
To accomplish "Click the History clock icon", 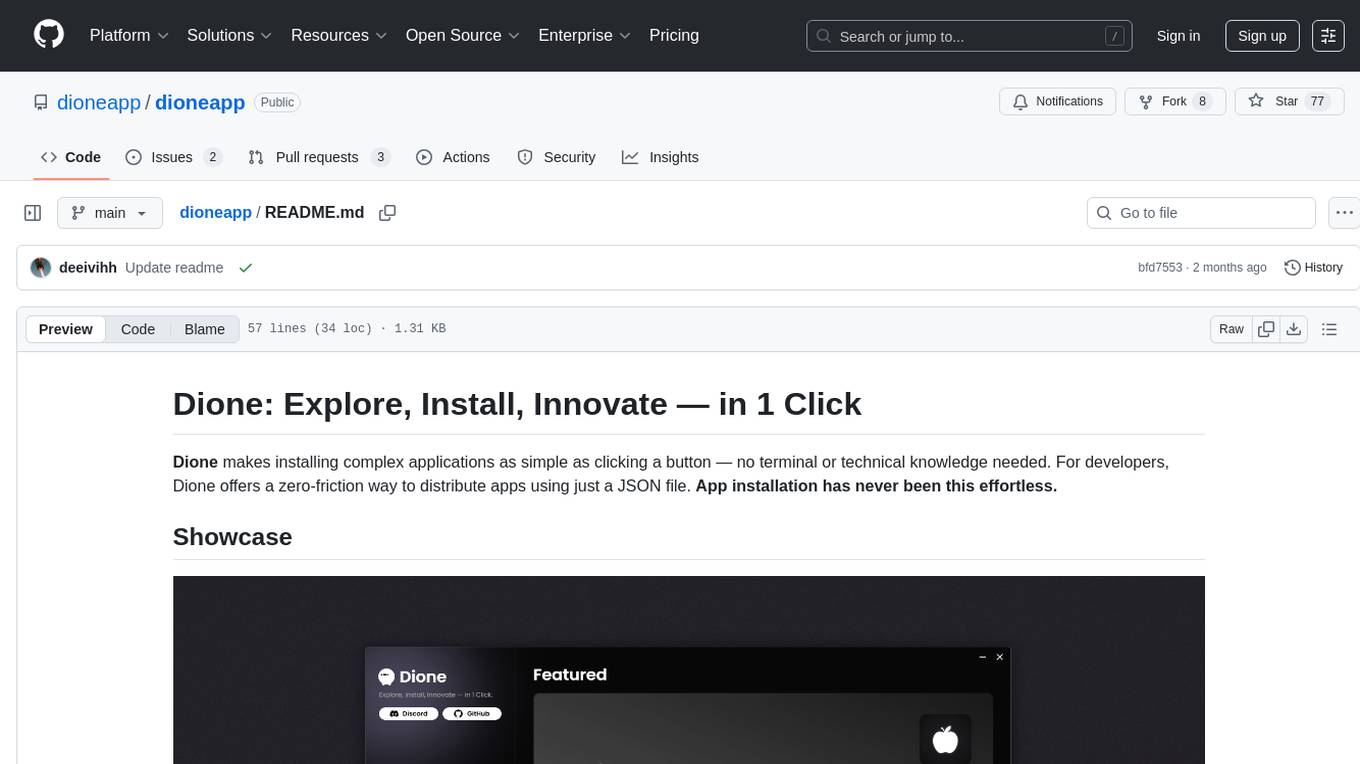I will [x=1292, y=267].
